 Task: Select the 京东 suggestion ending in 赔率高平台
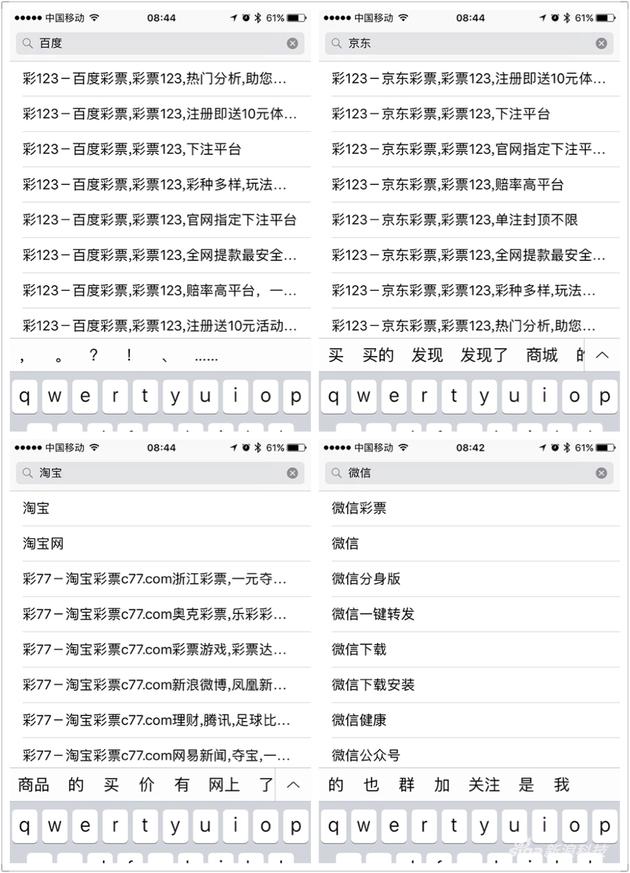469,184
